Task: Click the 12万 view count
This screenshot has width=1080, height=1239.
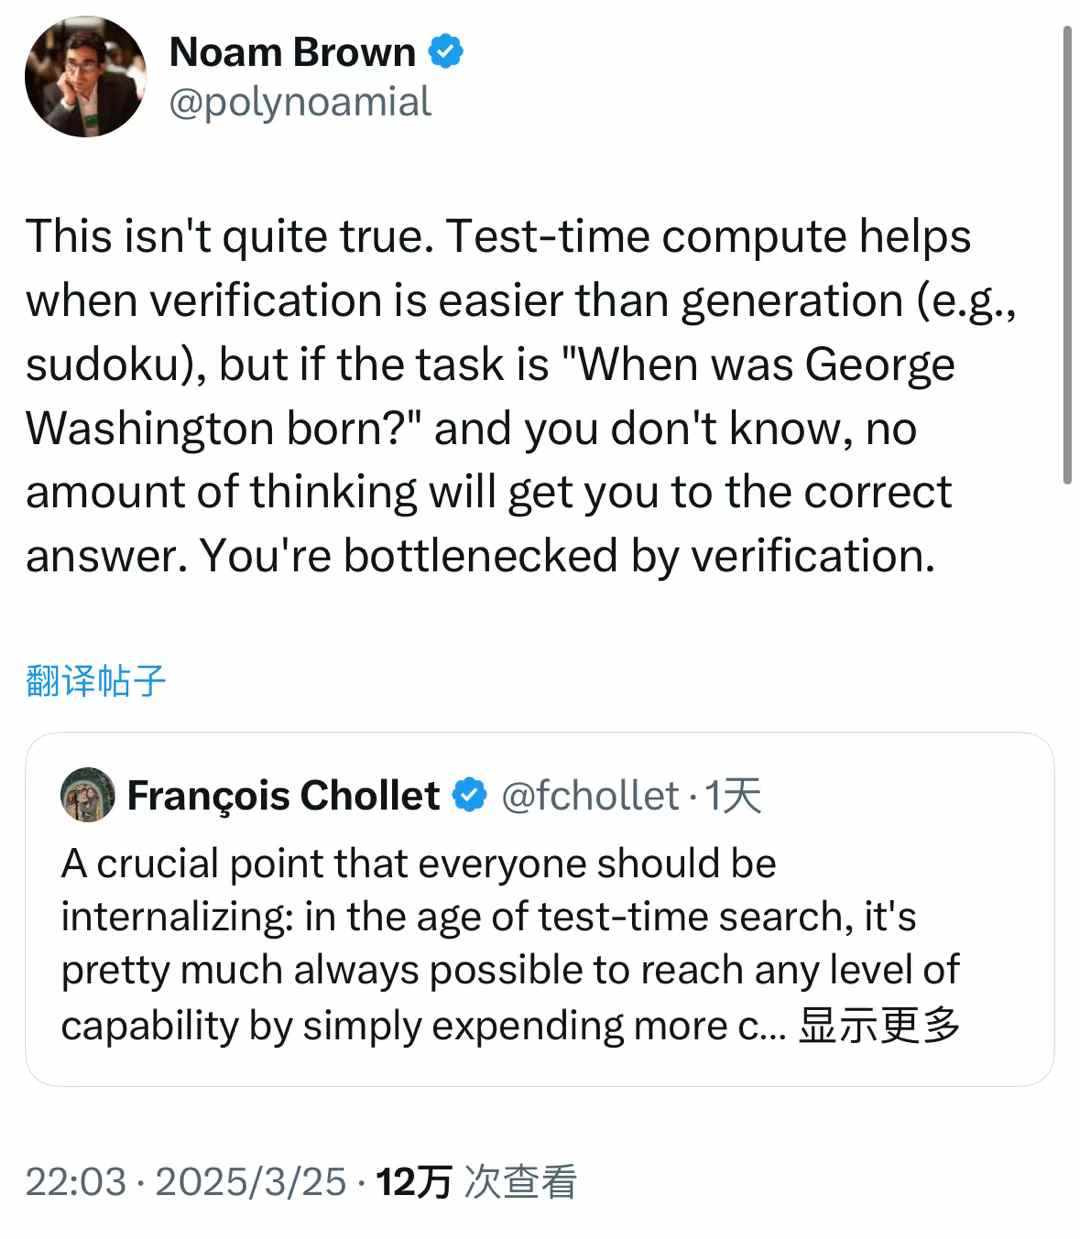Action: [x=413, y=1182]
